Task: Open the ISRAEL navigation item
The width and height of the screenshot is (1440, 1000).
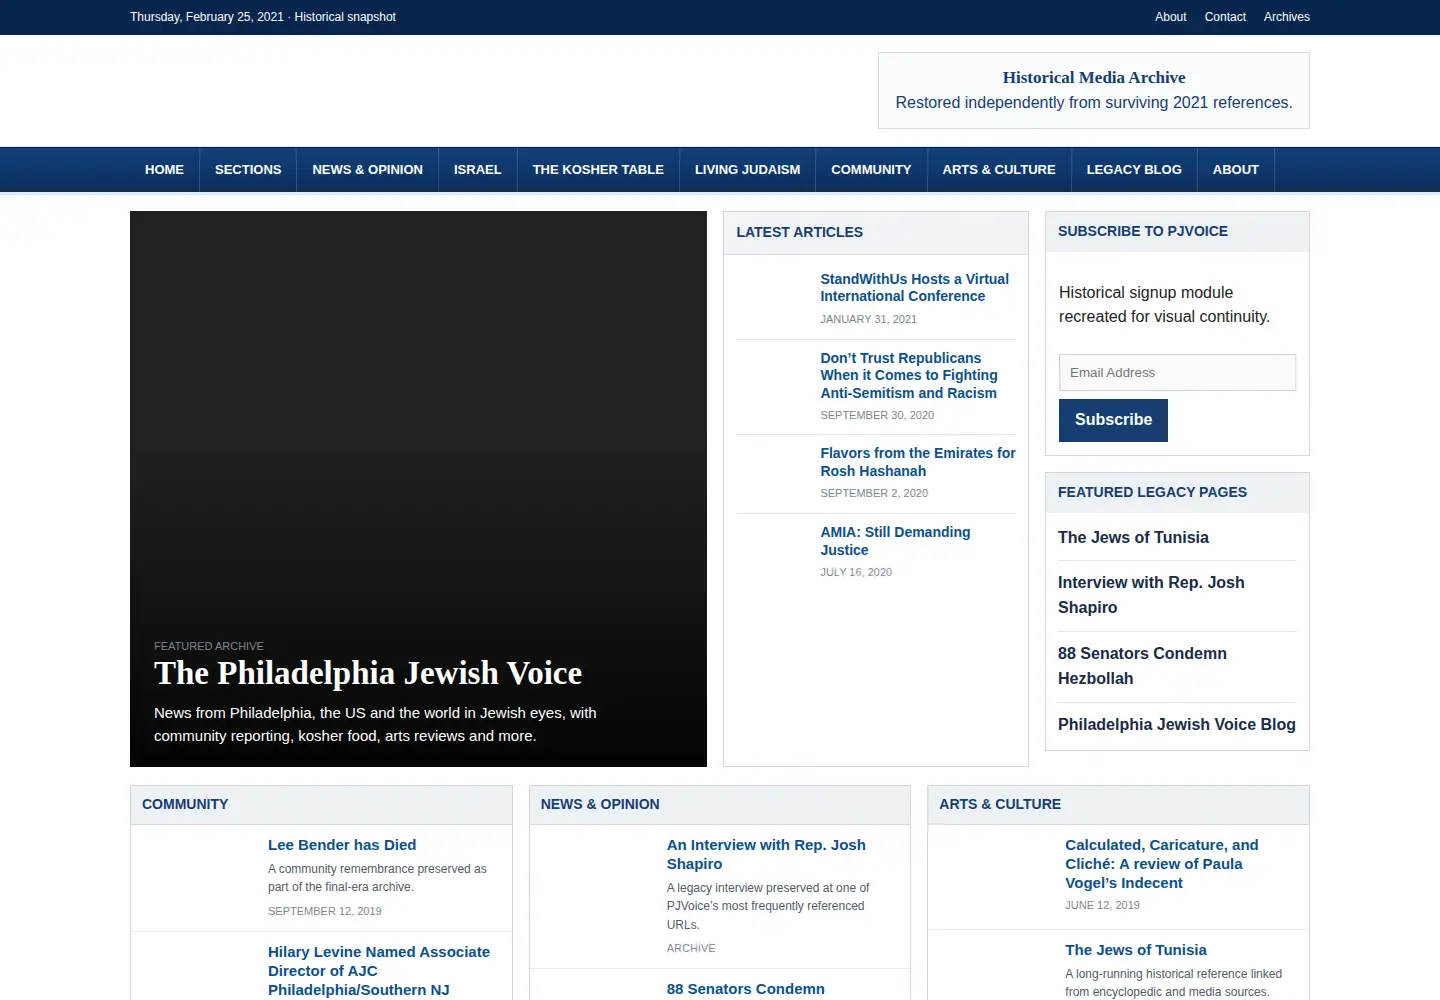Action: pyautogui.click(x=477, y=170)
